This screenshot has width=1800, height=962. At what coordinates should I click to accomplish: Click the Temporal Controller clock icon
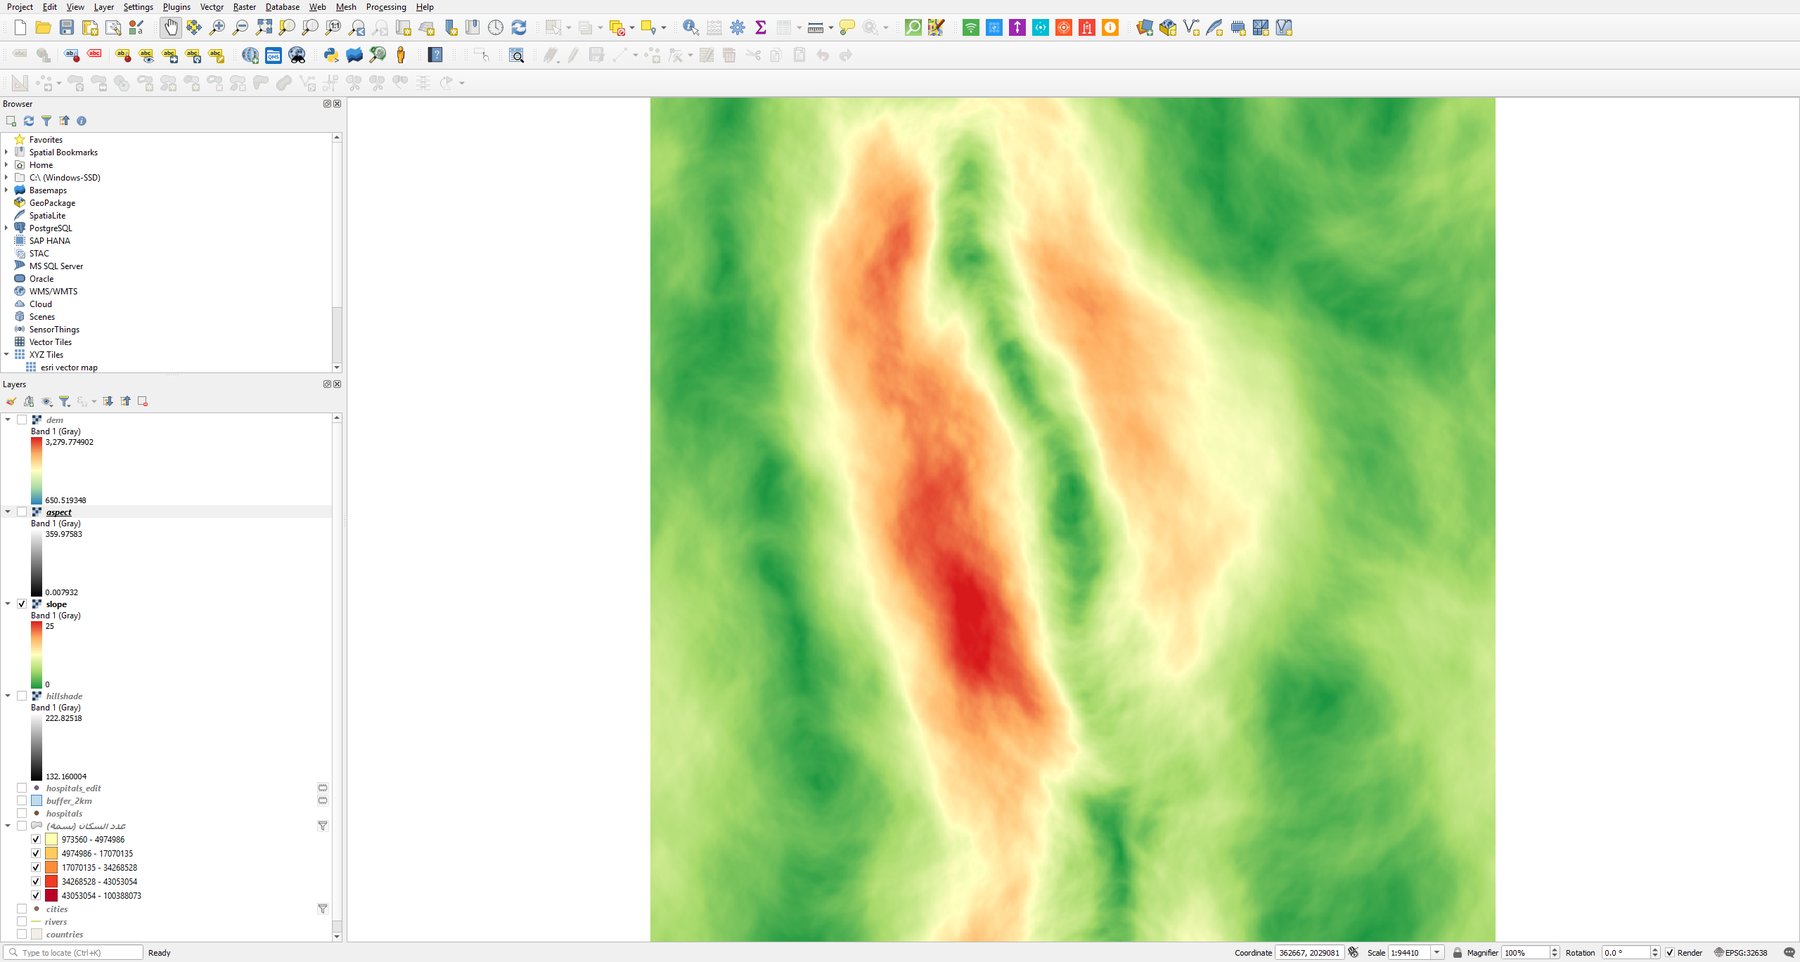click(495, 28)
